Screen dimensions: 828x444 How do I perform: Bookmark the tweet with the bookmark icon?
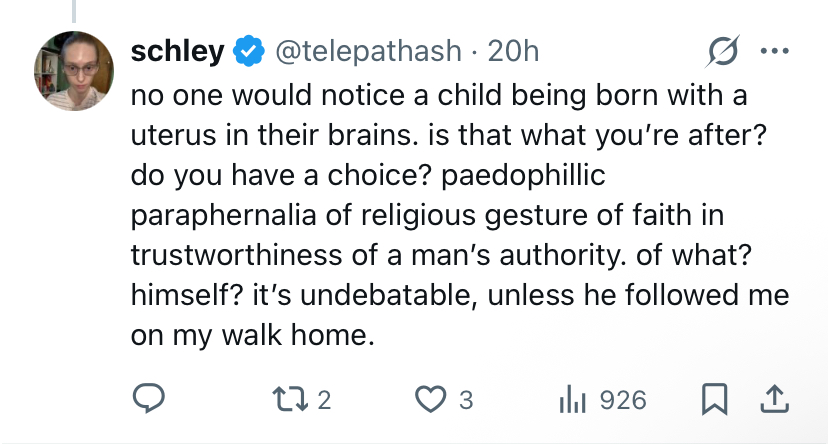click(714, 399)
